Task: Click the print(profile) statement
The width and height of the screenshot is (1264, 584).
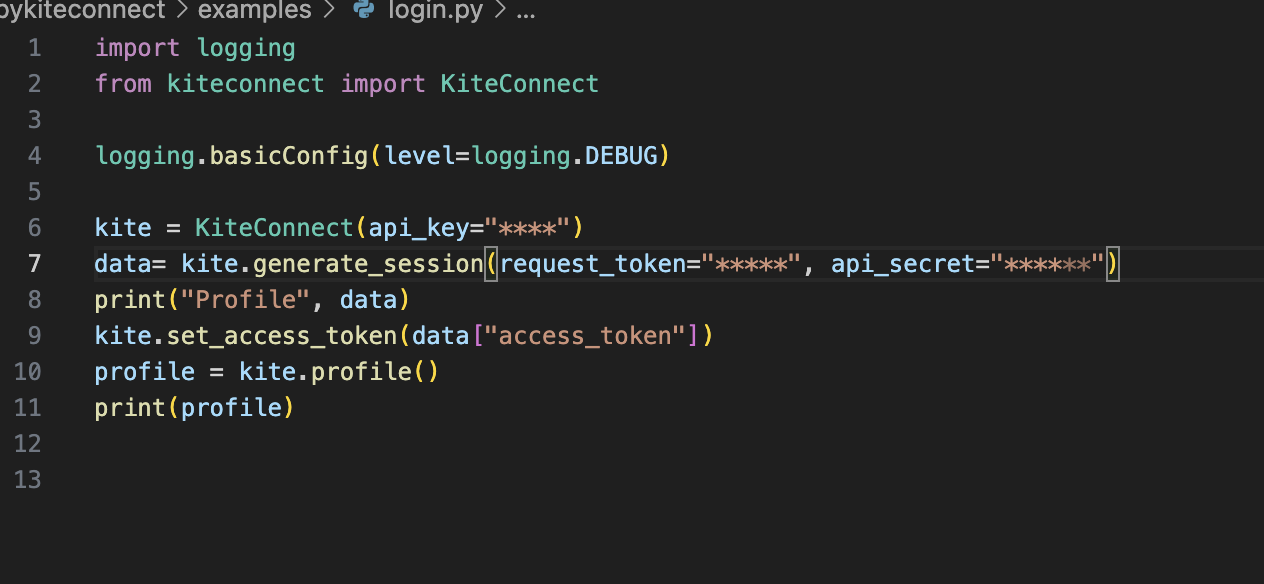Action: pos(195,408)
